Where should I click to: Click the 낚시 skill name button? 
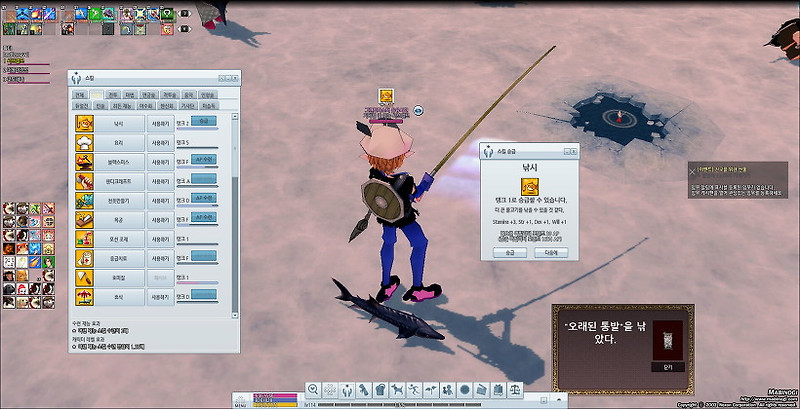120,123
